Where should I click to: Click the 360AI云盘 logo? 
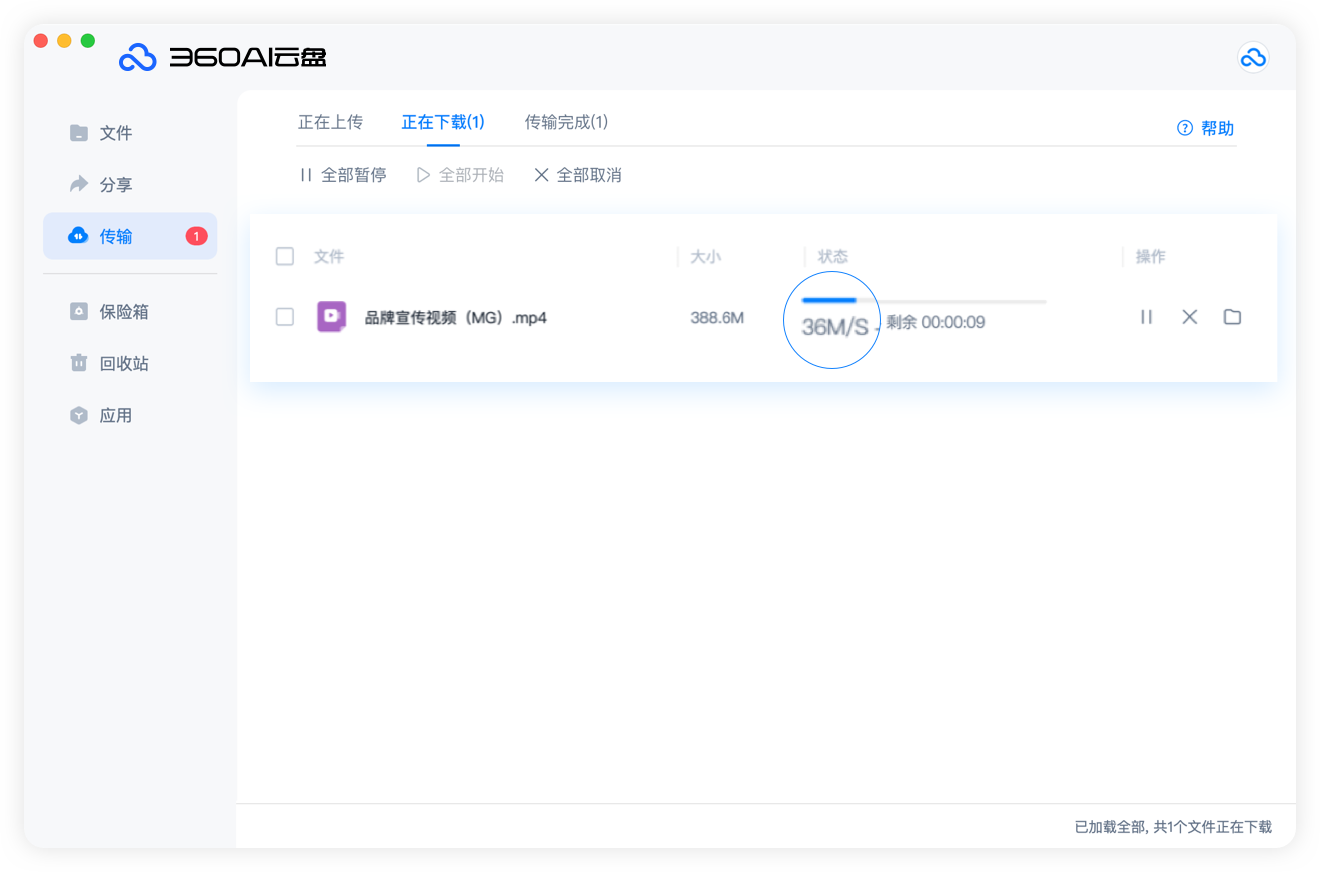pos(222,58)
